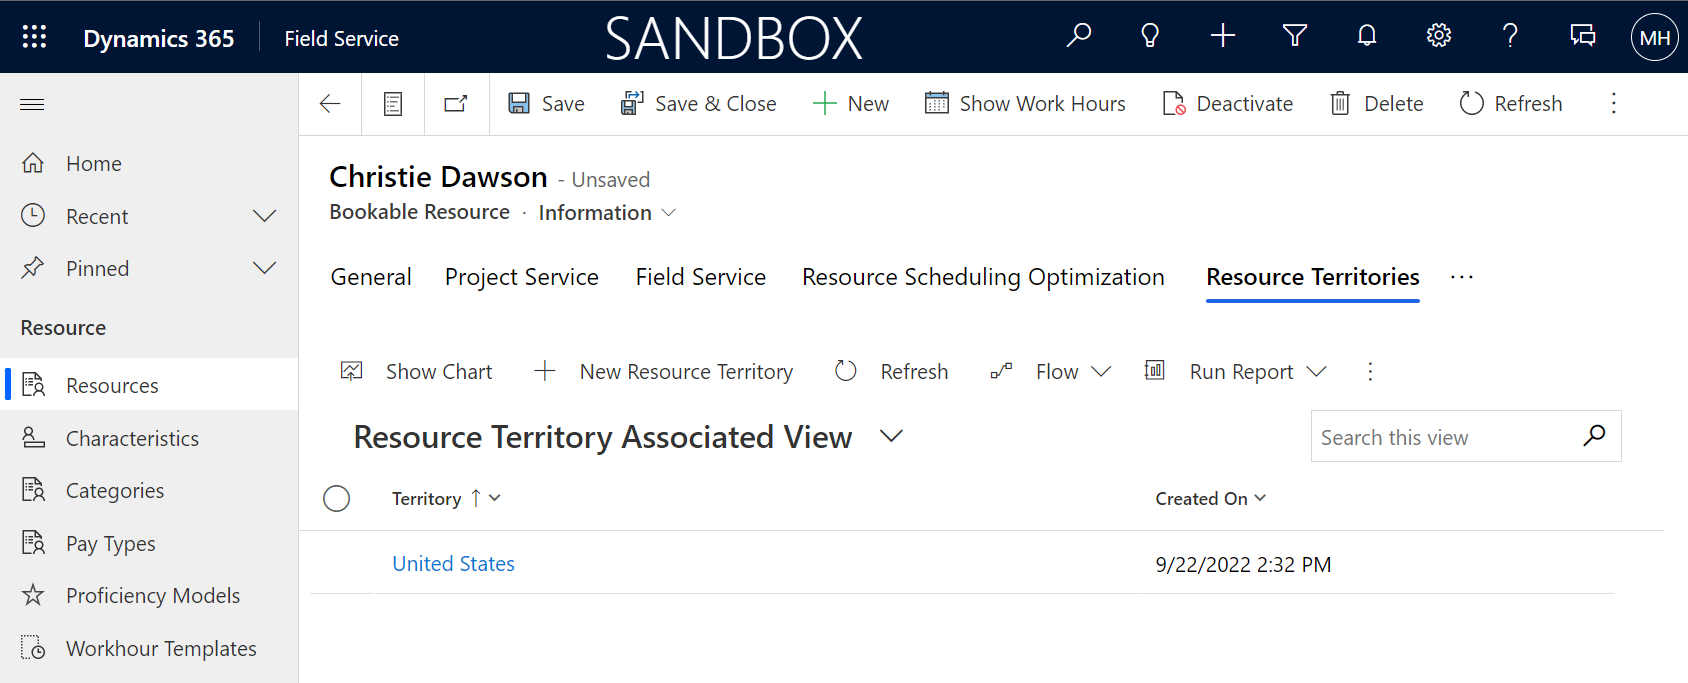Click the lightbulb assistant icon
This screenshot has width=1688, height=683.
1150,36
